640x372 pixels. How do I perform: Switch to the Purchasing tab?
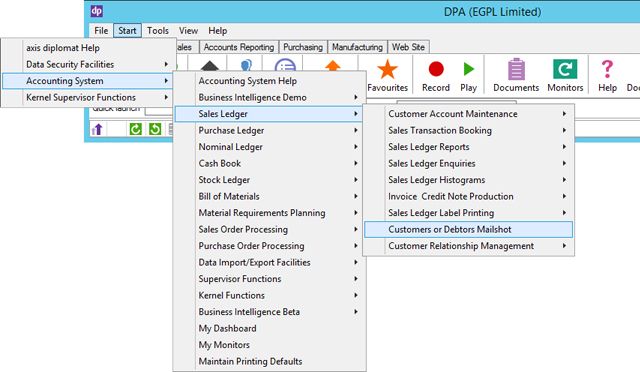click(303, 47)
